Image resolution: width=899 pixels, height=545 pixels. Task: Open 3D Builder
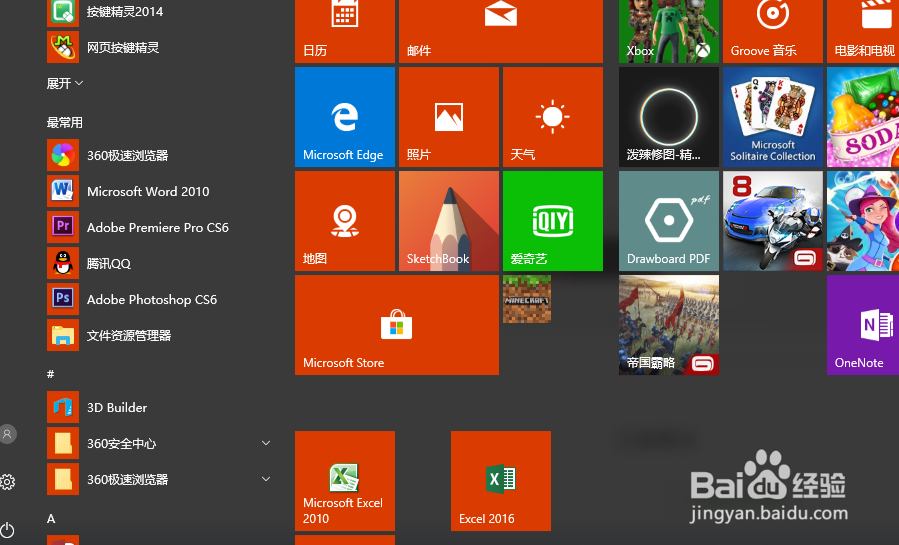point(161,407)
